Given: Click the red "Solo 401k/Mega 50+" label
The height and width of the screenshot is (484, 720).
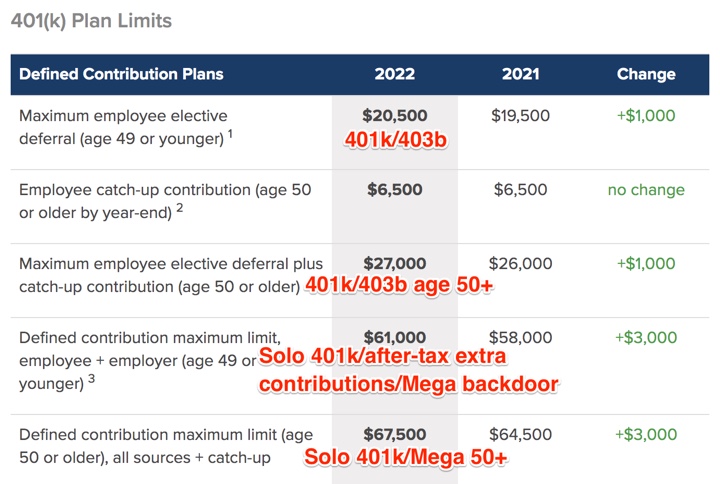Looking at the screenshot, I should (406, 458).
